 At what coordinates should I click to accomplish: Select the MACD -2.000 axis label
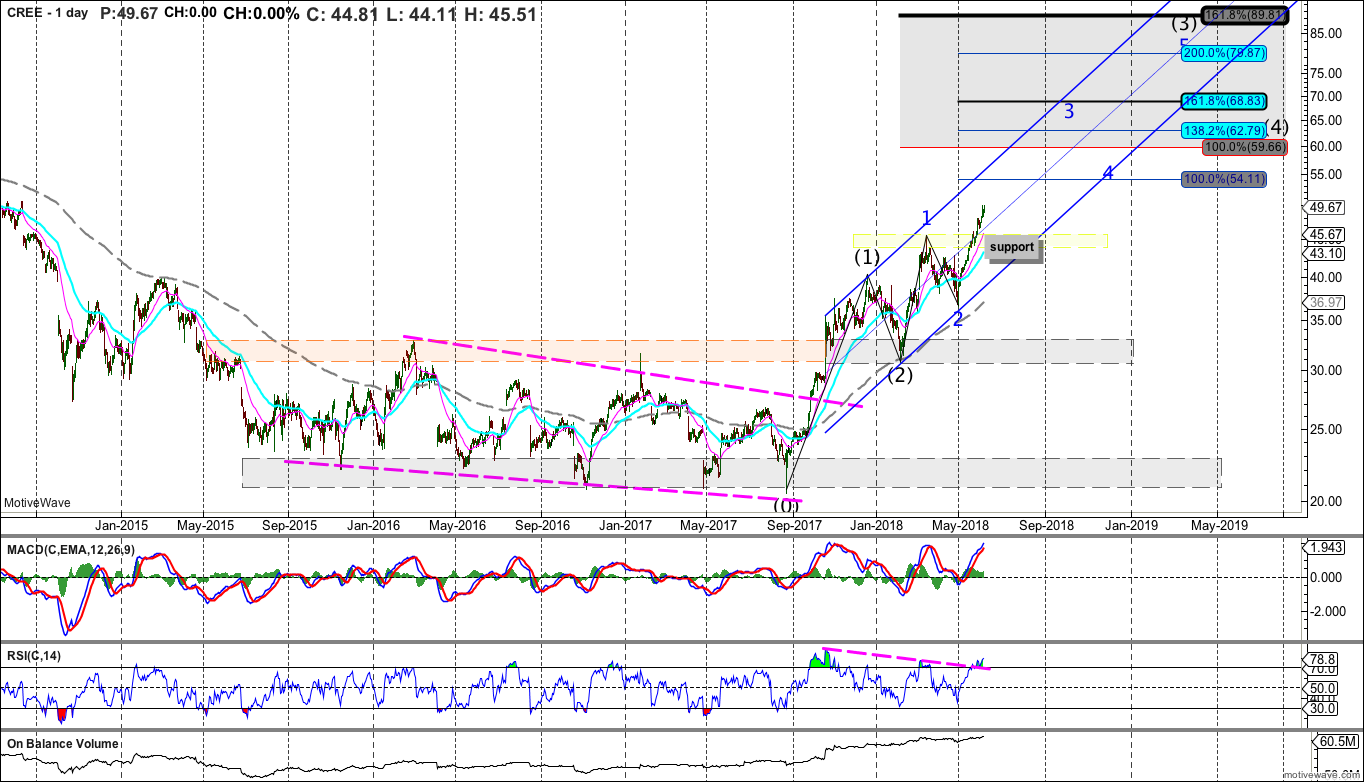[x=1326, y=611]
